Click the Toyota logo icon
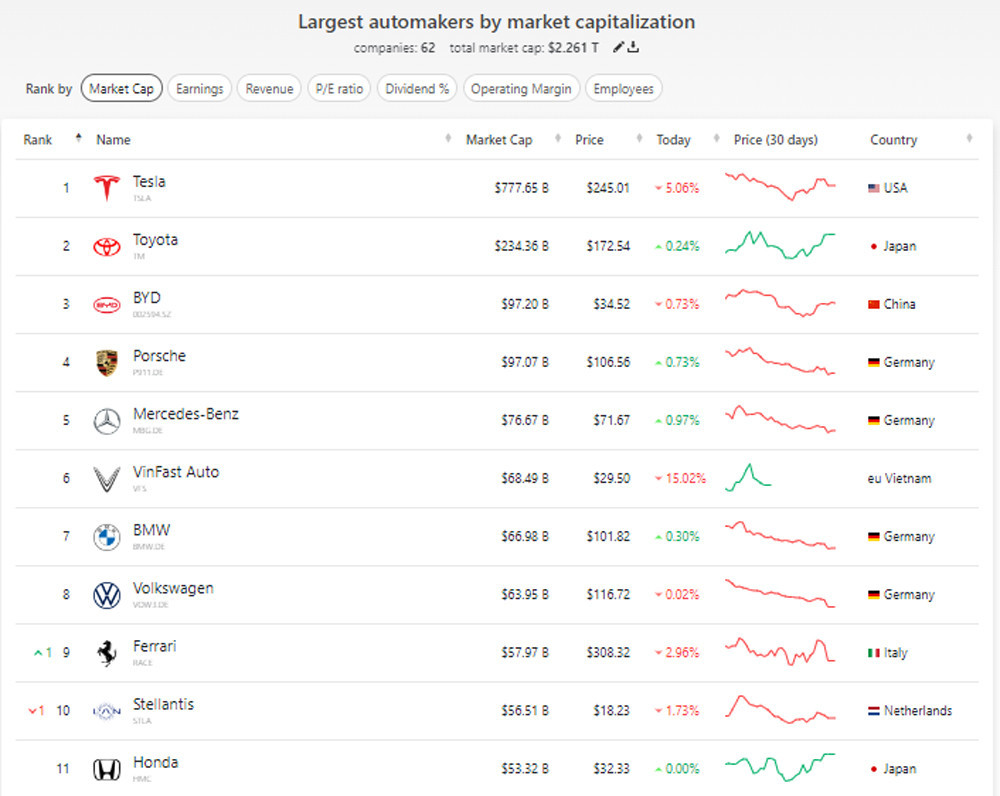The height and width of the screenshot is (796, 1000). 106,247
